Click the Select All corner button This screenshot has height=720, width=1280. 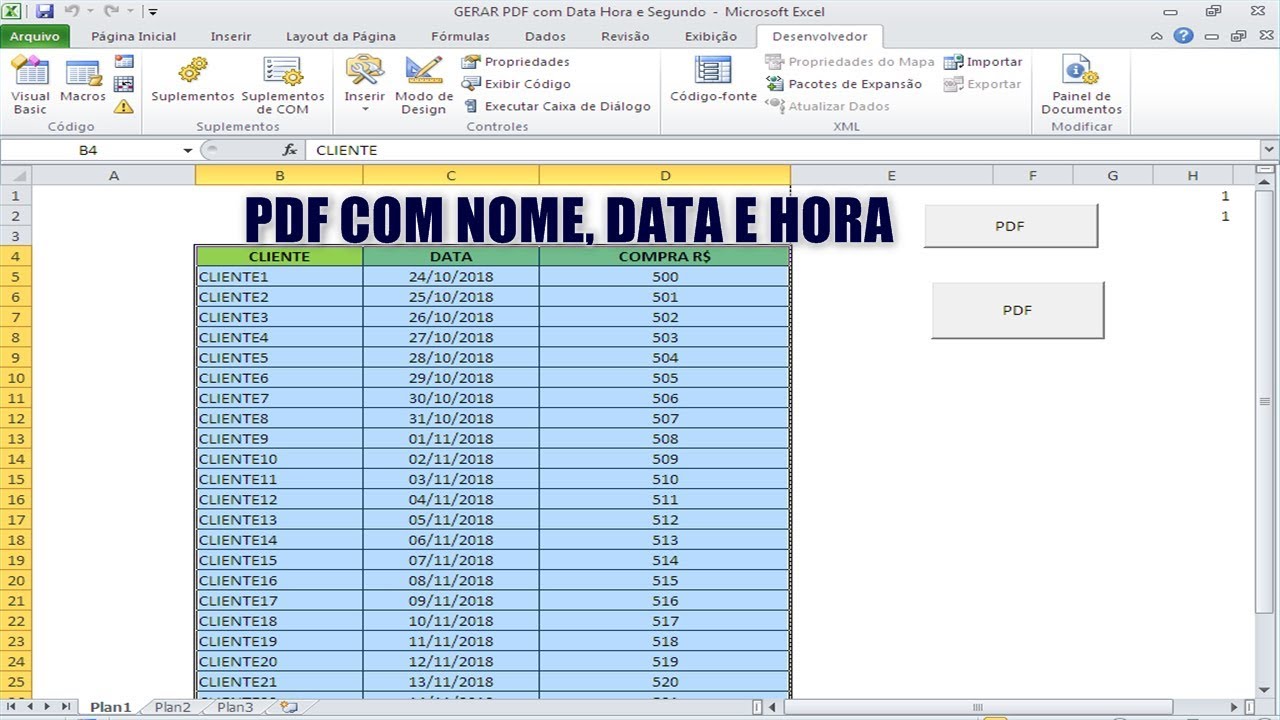tap(16, 176)
